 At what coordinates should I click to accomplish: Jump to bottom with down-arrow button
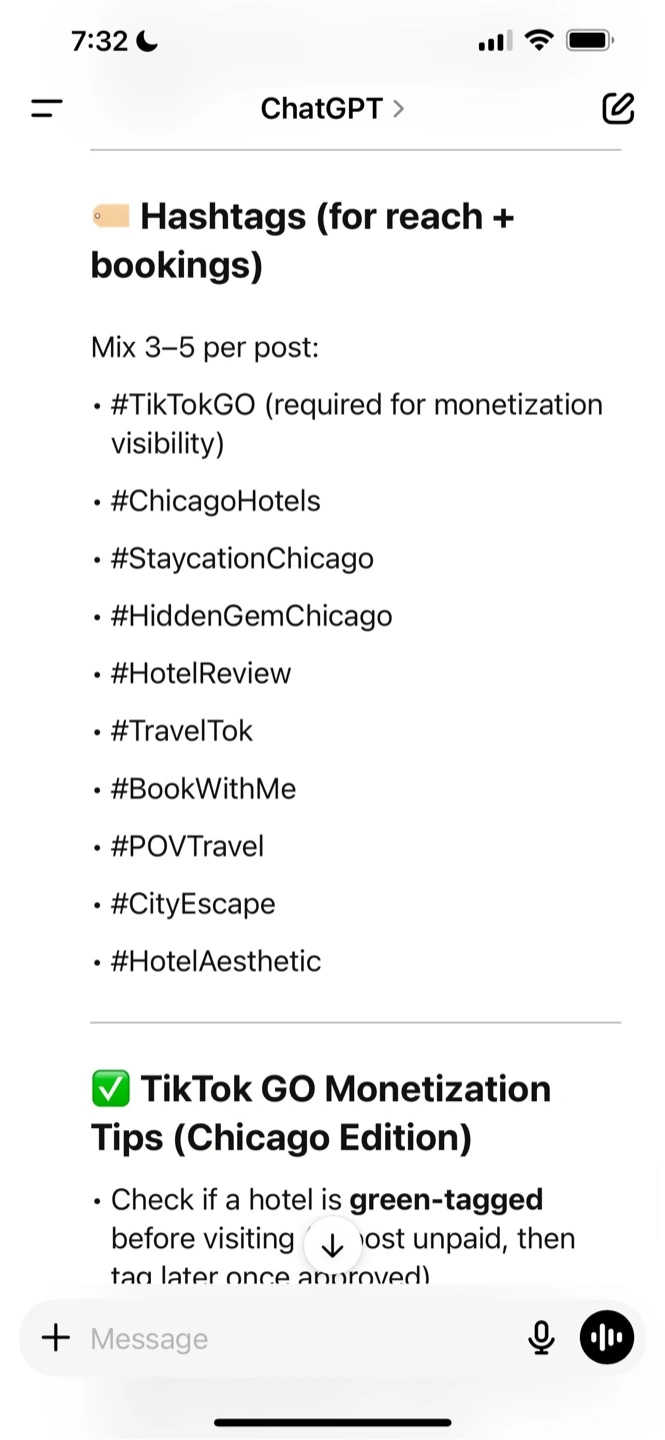pyautogui.click(x=332, y=1246)
